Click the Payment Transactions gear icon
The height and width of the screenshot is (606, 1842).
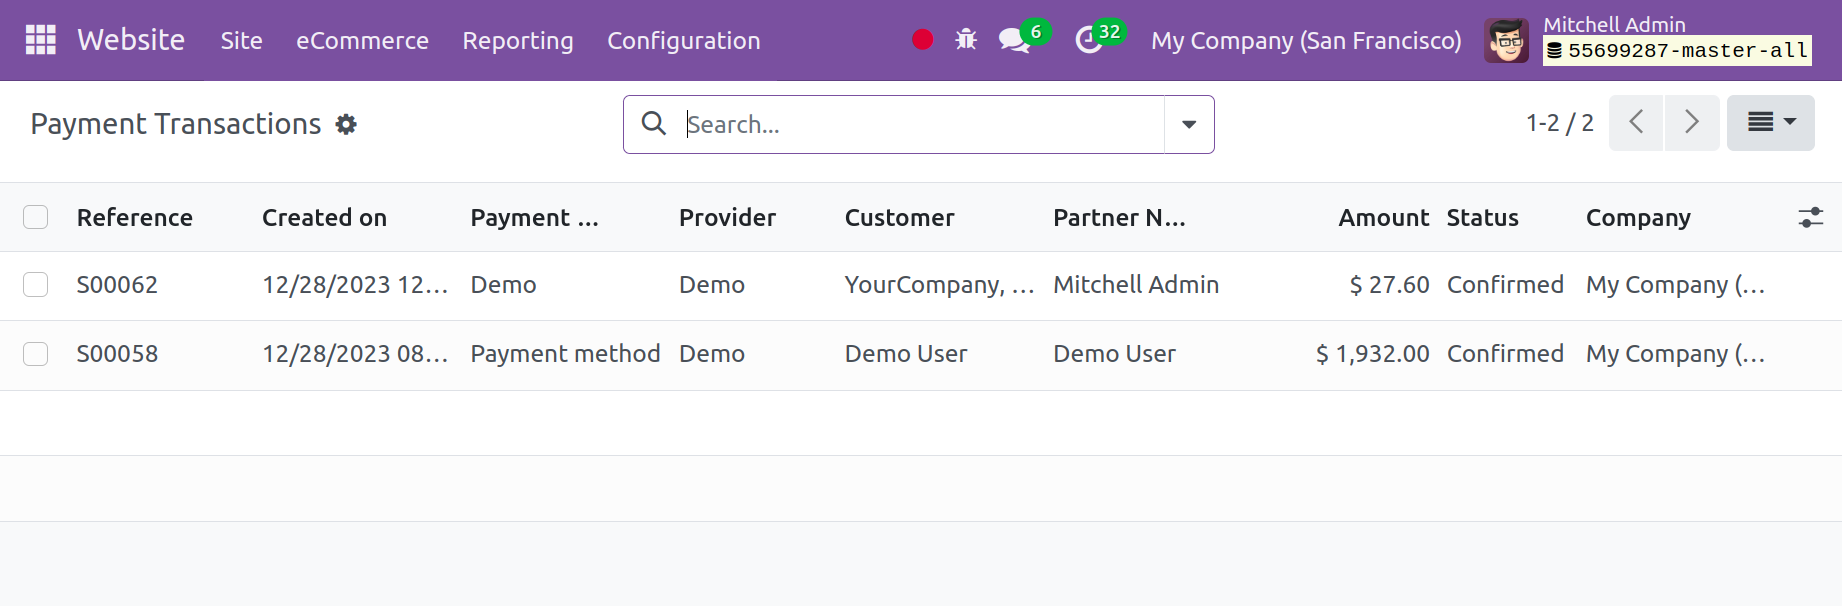pyautogui.click(x=346, y=124)
